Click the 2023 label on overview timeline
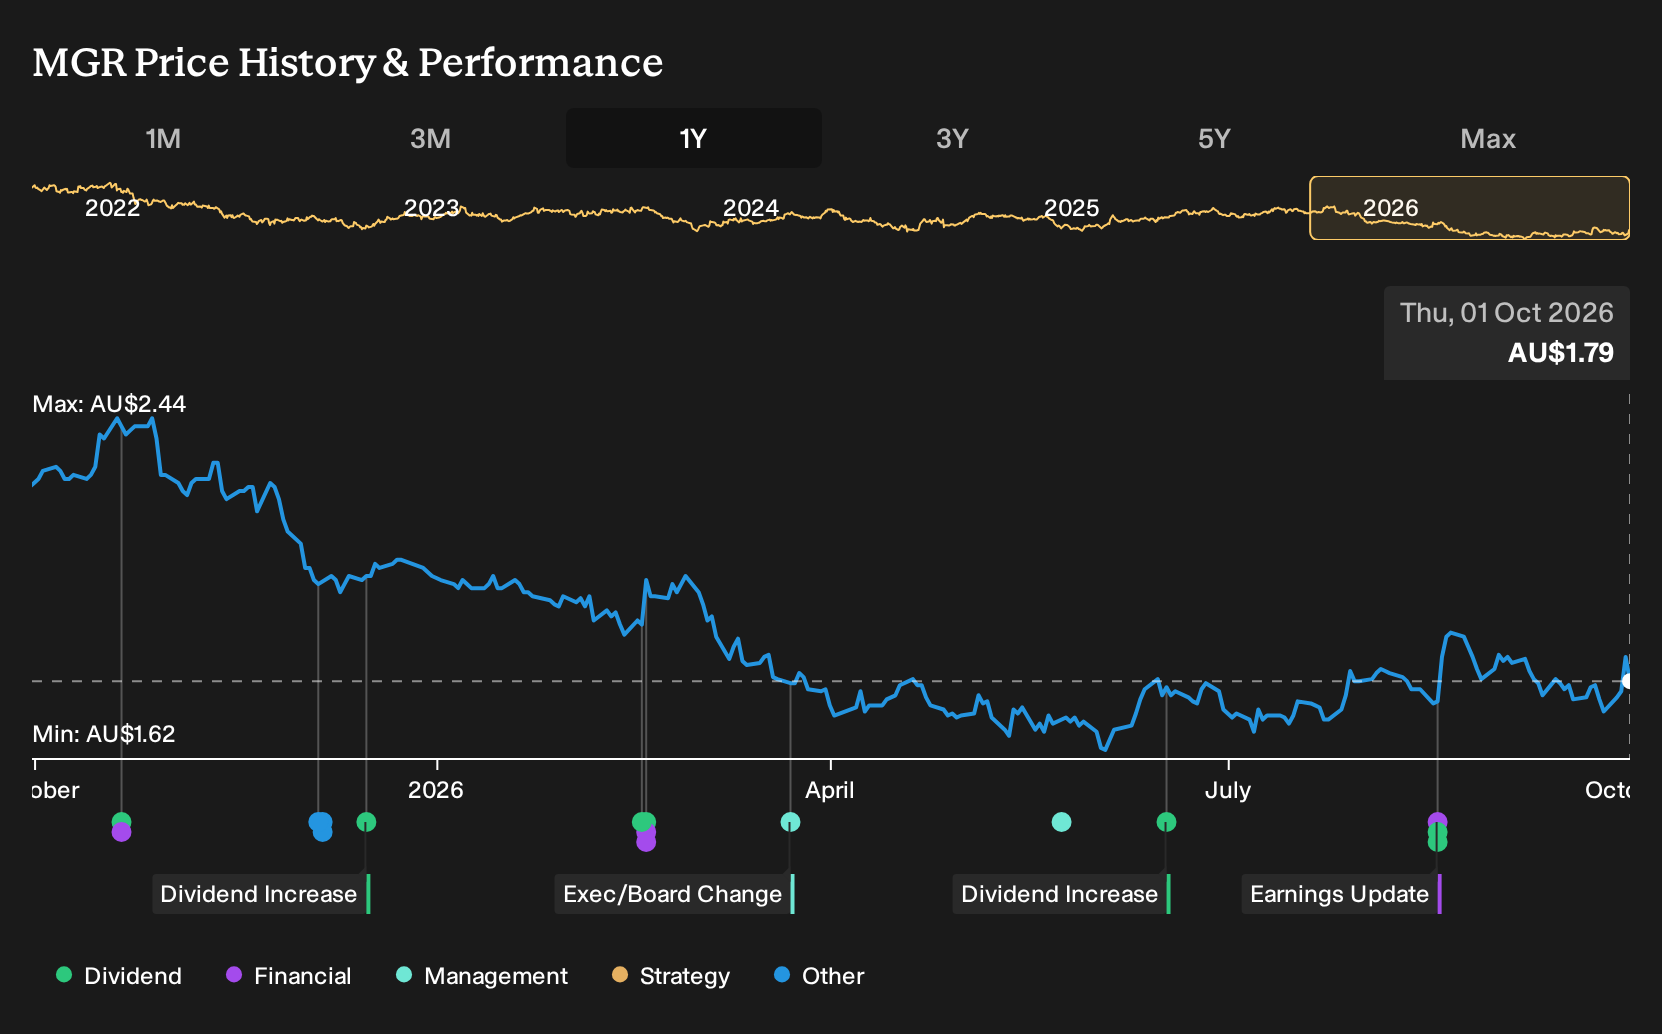The height and width of the screenshot is (1034, 1662). [x=432, y=208]
